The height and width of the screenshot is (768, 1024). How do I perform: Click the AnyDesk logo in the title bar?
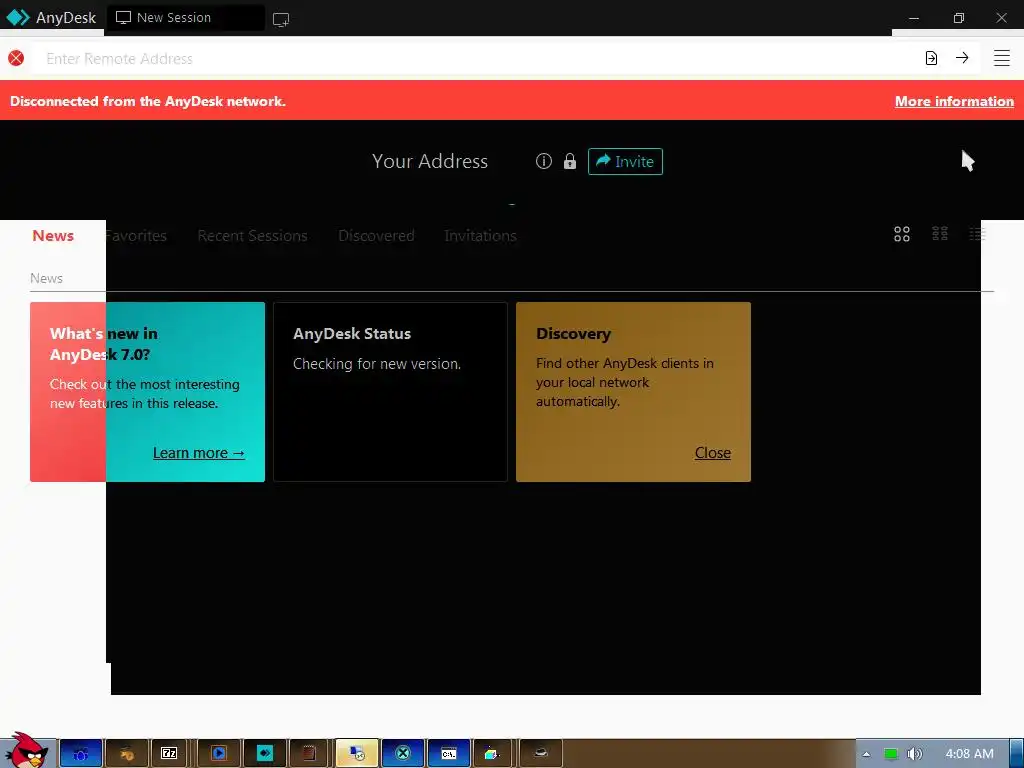18,18
